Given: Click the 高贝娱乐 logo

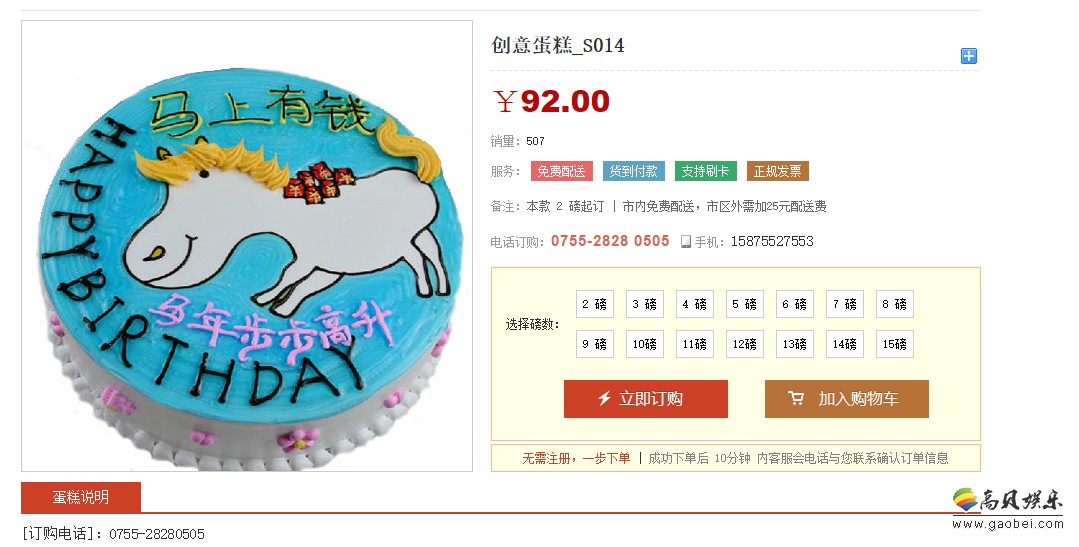Looking at the screenshot, I should point(1007,507).
